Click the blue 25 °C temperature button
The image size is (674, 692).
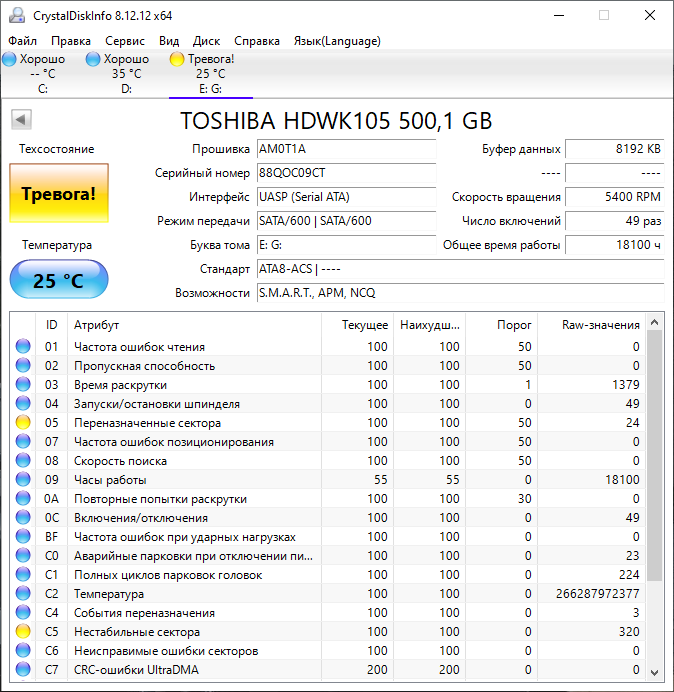pos(59,279)
